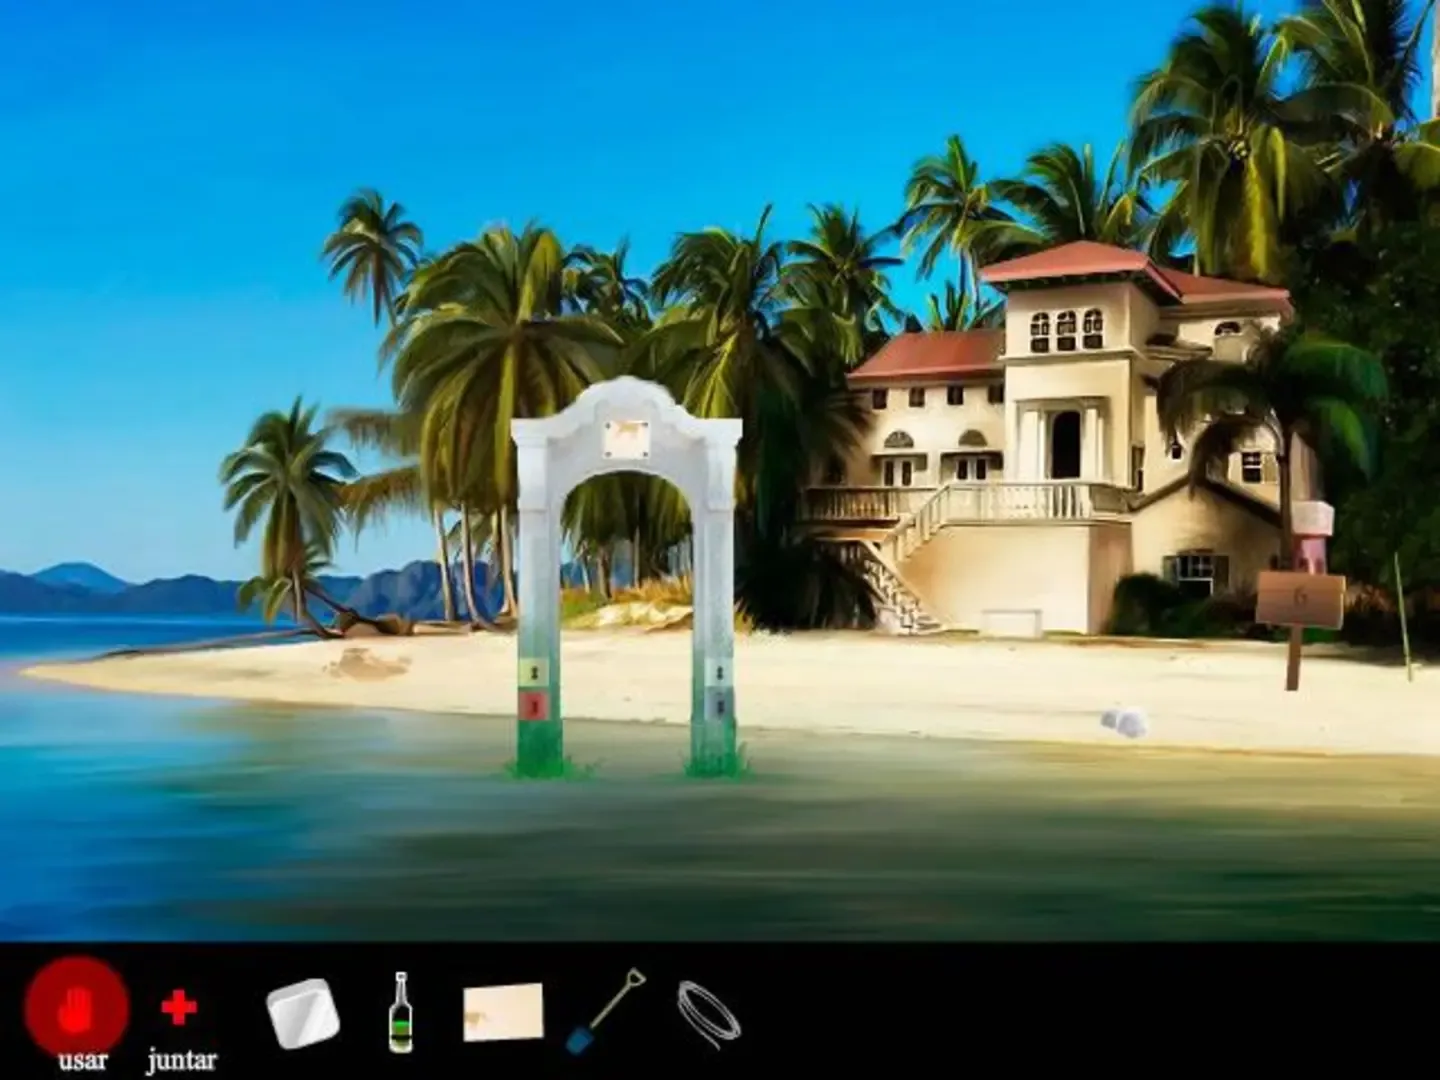Screen dimensions: 1440x1080
Task: Choose the parchment paper inventory item
Action: point(503,1011)
